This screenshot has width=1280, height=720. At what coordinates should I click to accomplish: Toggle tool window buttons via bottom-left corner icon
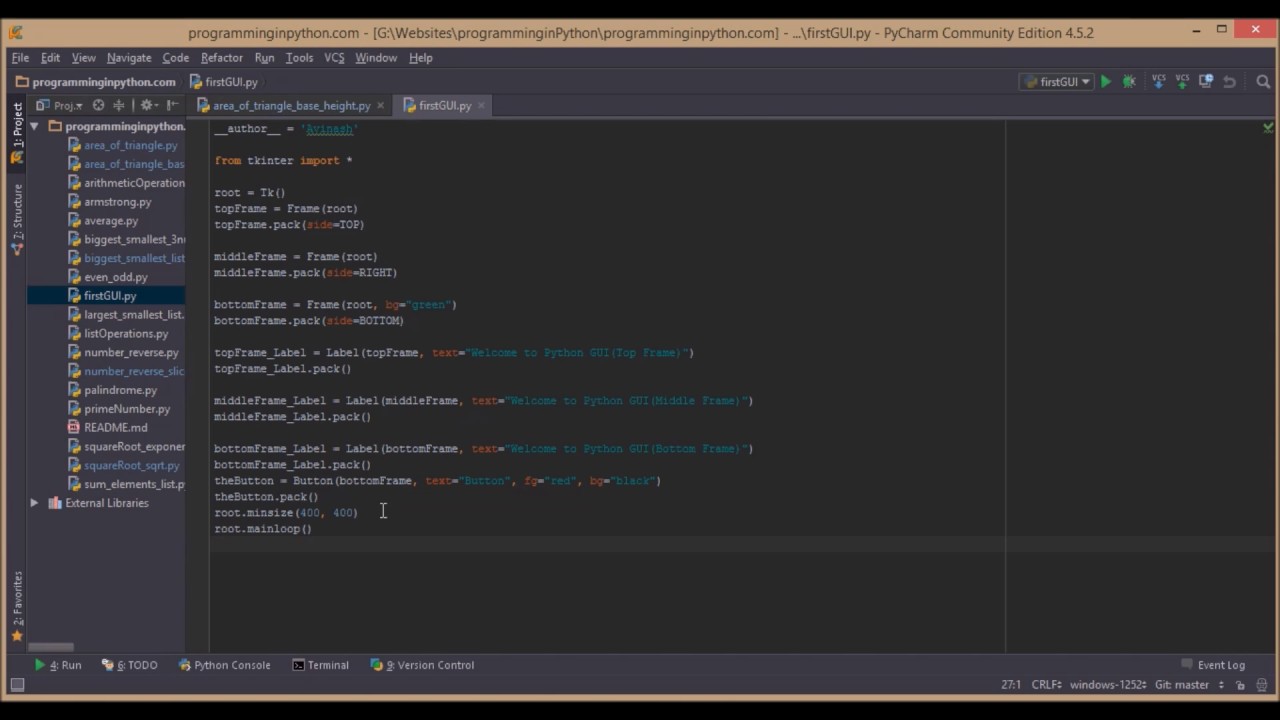tap(17, 685)
